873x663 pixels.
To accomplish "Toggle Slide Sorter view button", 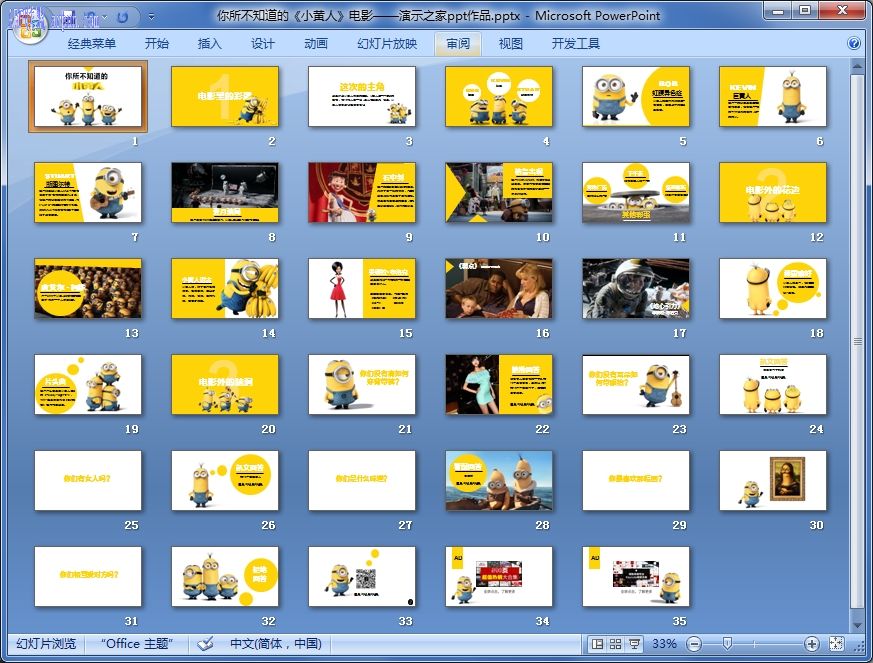I will click(615, 644).
